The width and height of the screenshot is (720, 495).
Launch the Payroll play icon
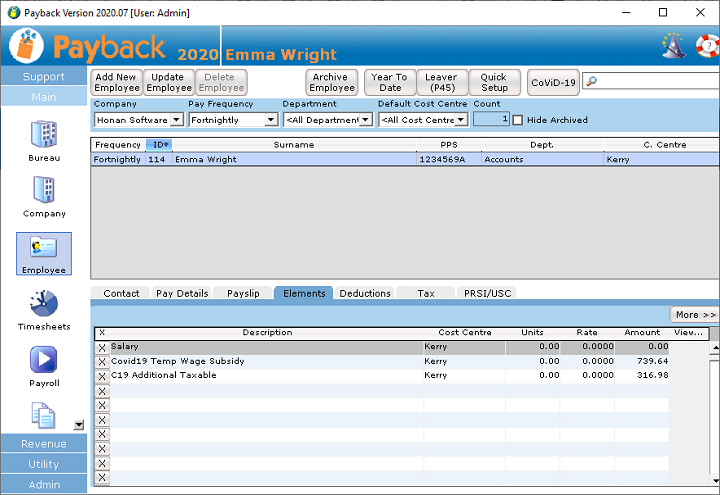(43, 361)
